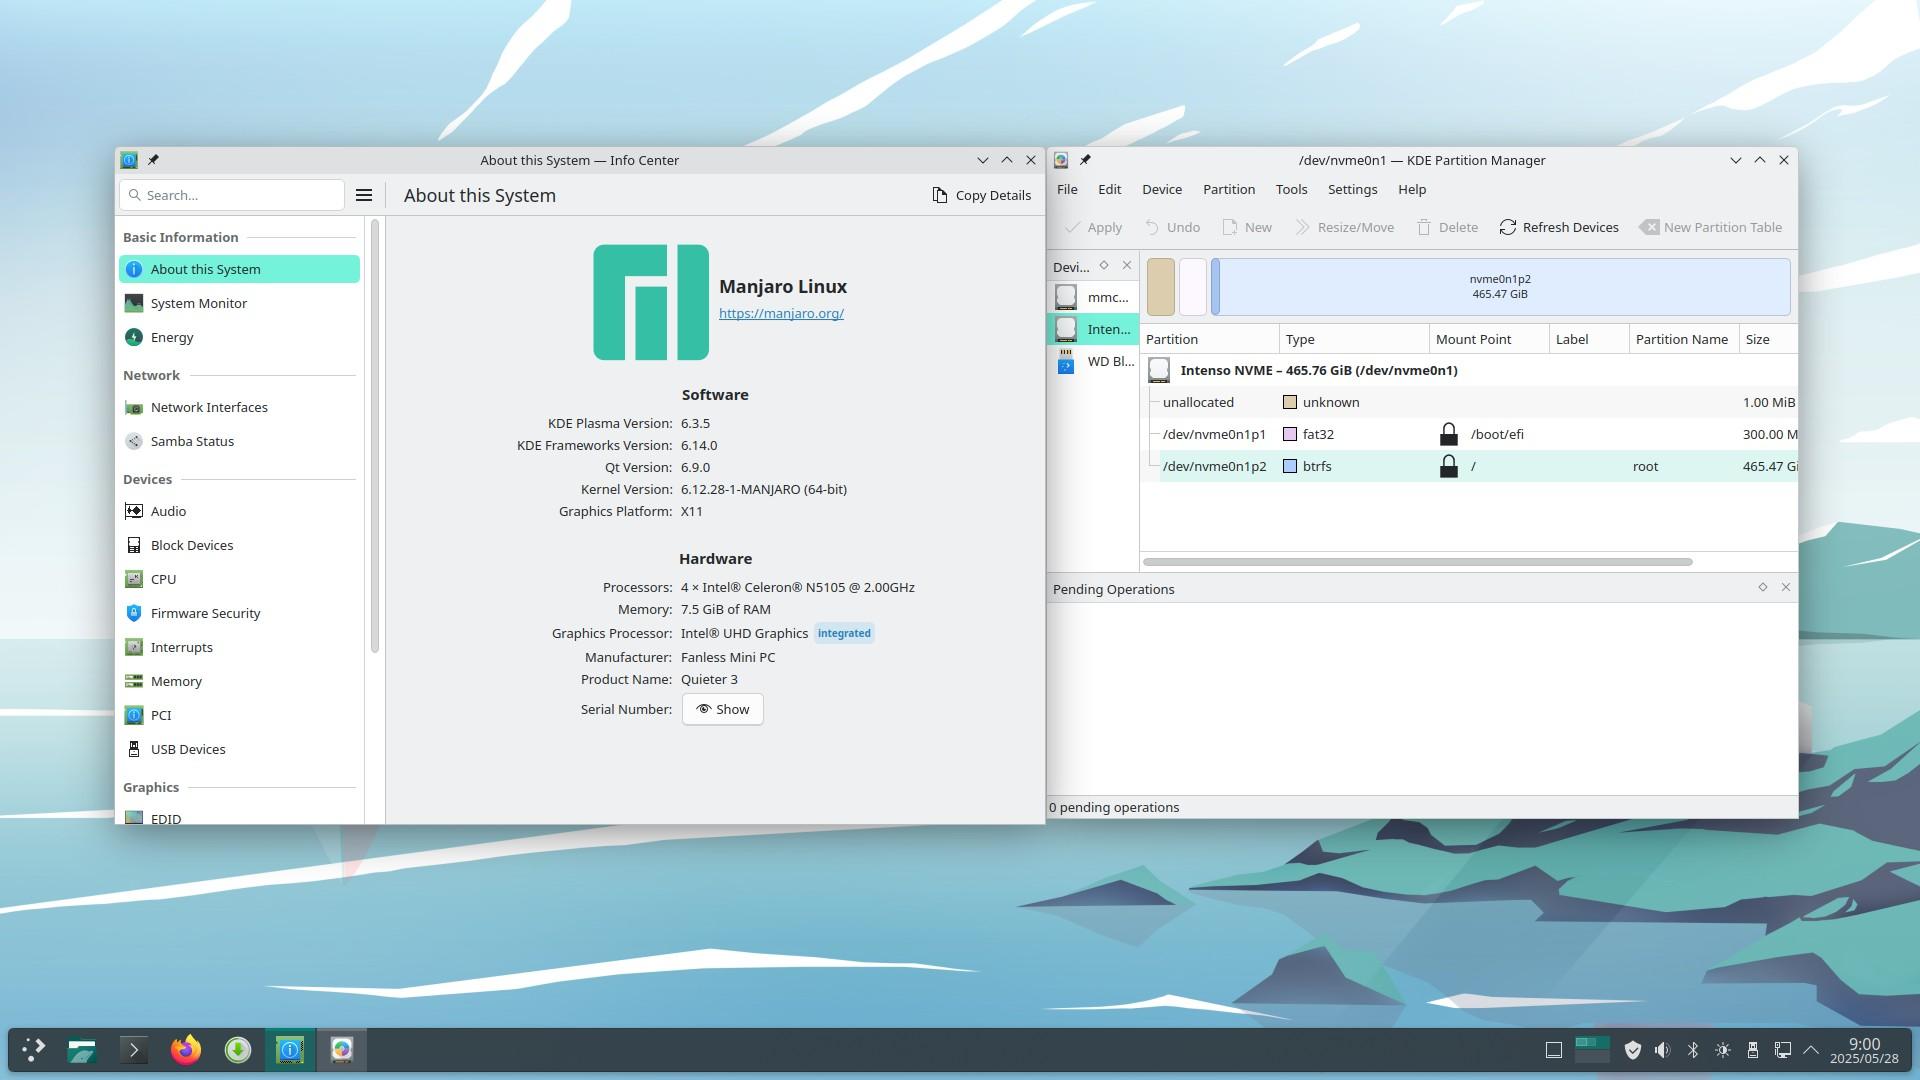Screen dimensions: 1920x1080
Task: Open the Help menu
Action: [1411, 189]
